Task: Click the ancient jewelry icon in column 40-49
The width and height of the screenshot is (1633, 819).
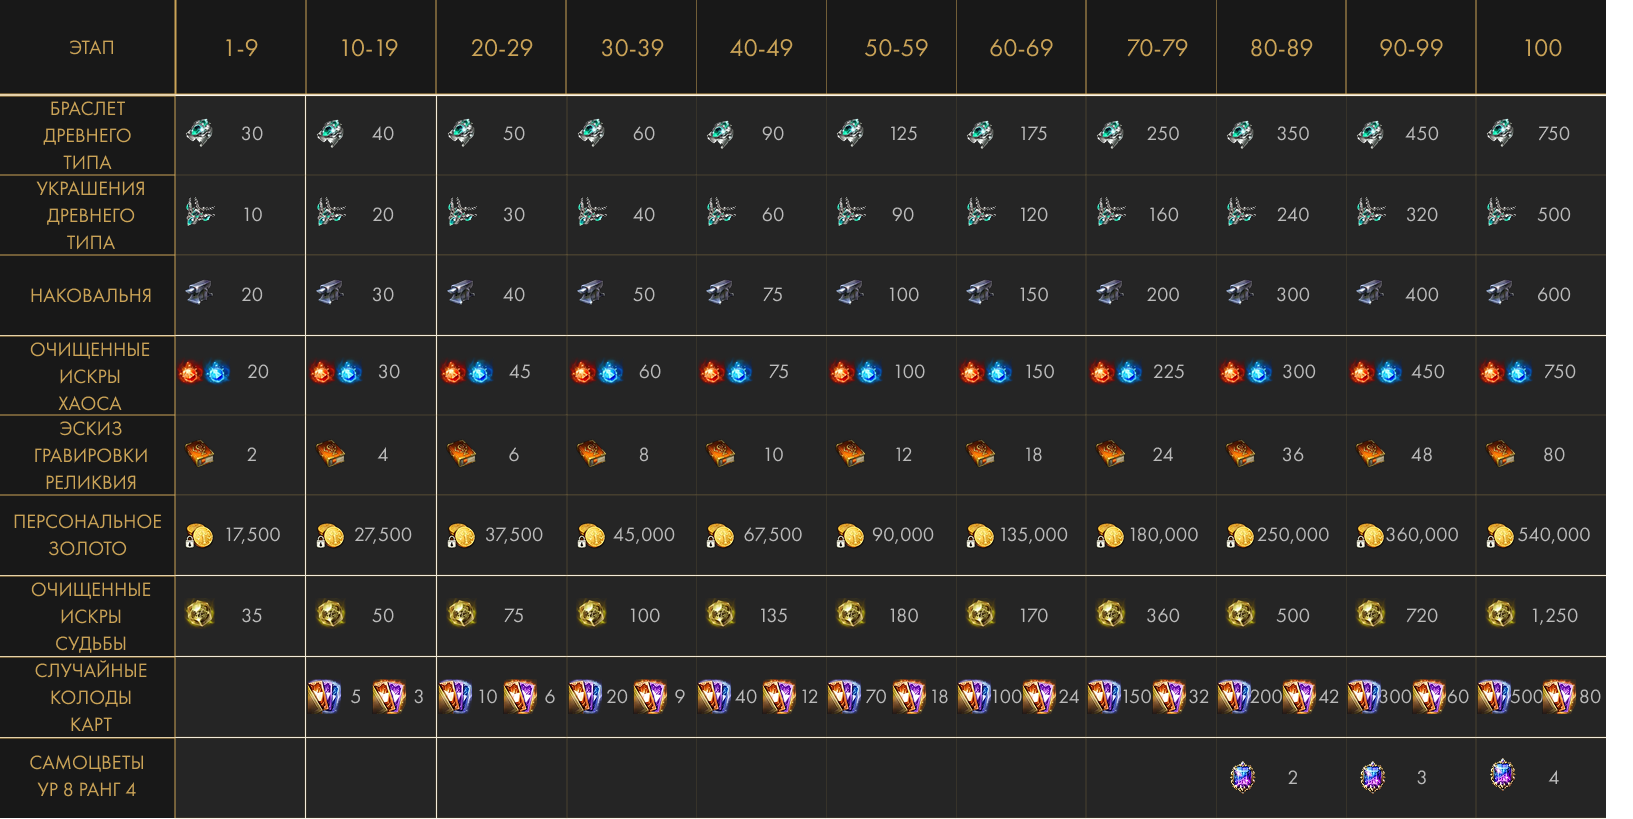Action: [x=720, y=213]
